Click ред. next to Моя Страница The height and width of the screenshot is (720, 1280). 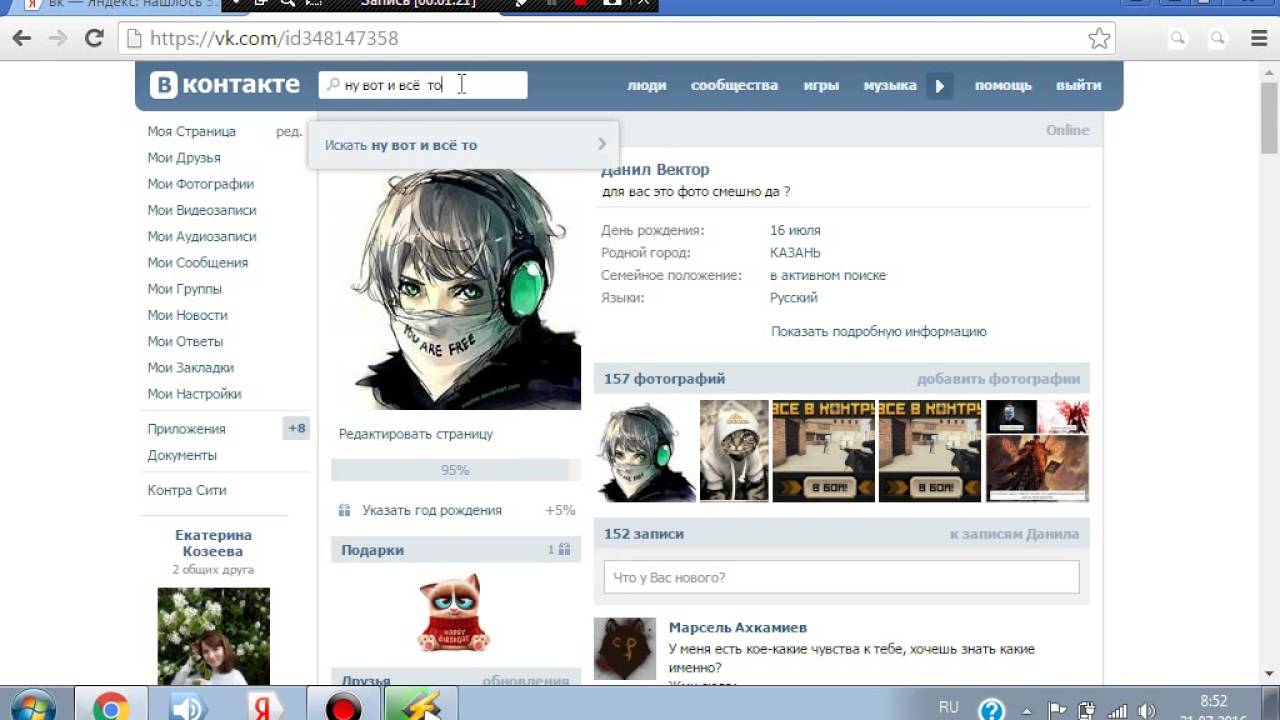click(289, 131)
